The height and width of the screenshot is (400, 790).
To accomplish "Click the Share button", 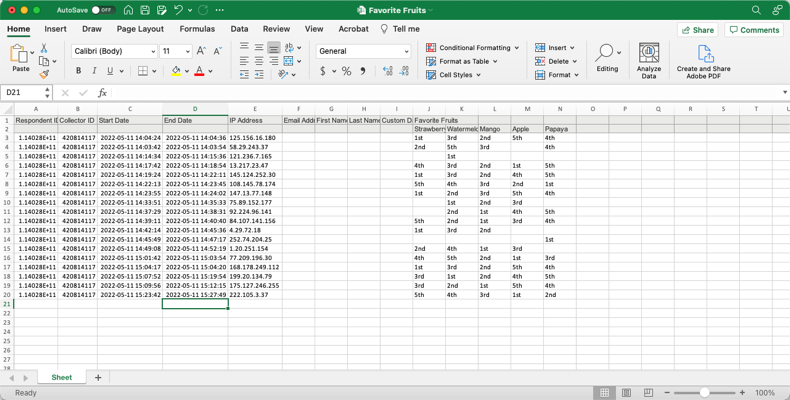I will [x=698, y=30].
